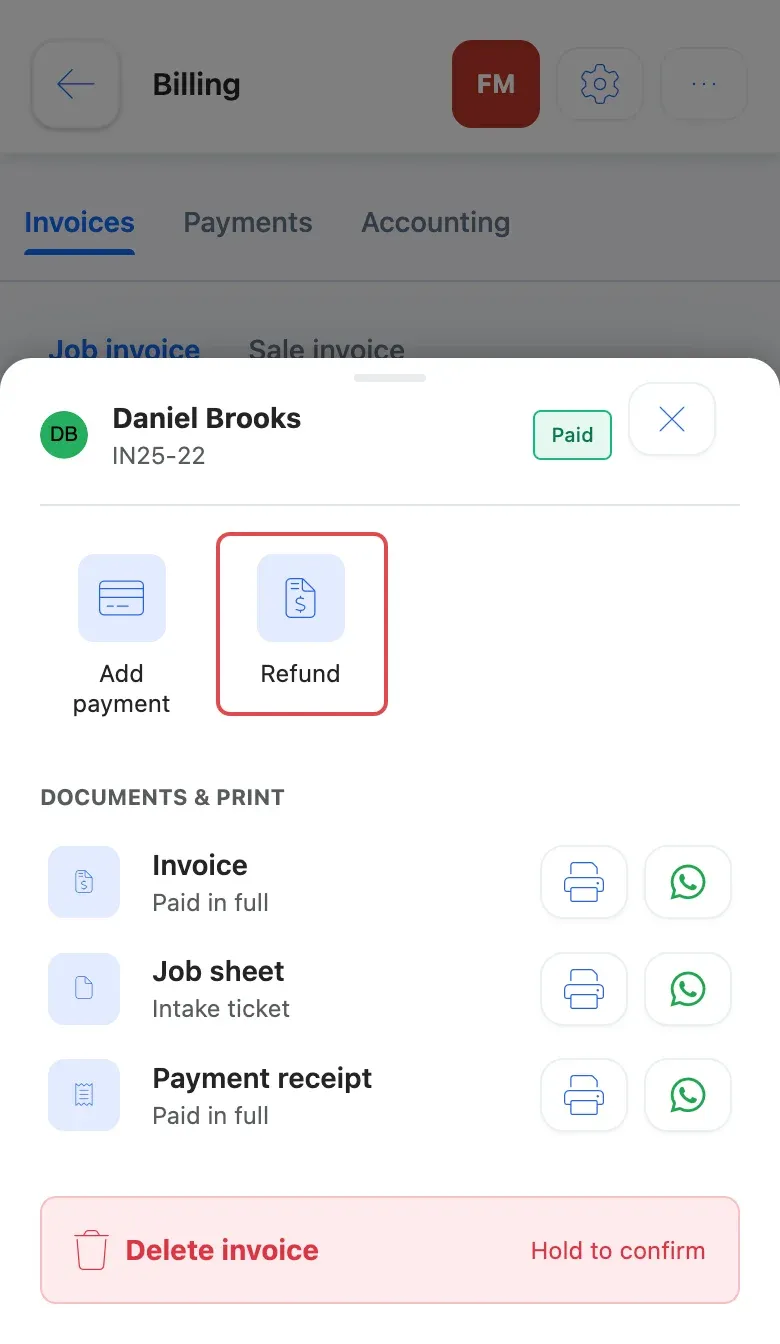Print the Payment receipt
This screenshot has height=1344, width=780.
584,1095
